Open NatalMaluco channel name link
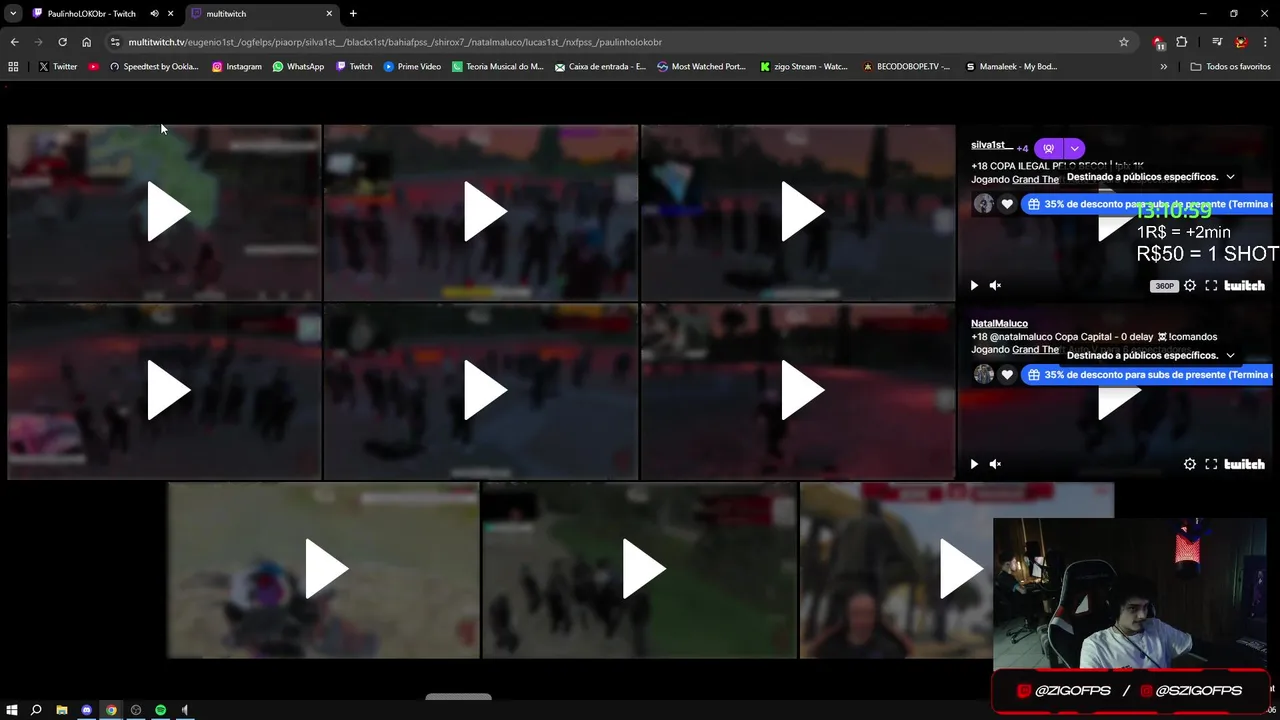This screenshot has width=1280, height=720. (999, 323)
